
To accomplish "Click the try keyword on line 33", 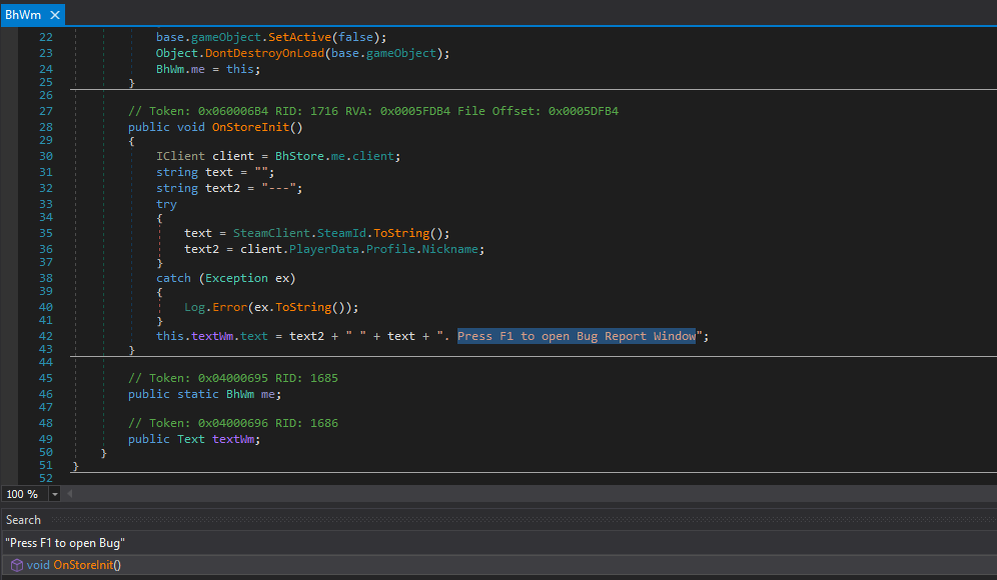I will pyautogui.click(x=167, y=205).
